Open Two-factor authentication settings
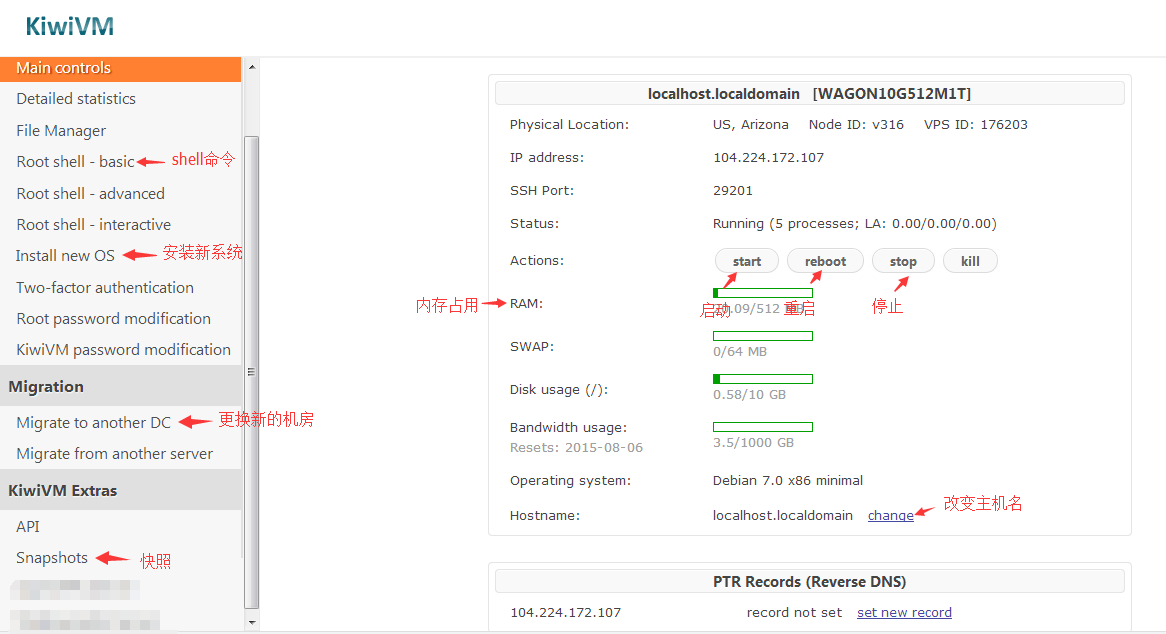This screenshot has height=634, width=1166. click(105, 288)
